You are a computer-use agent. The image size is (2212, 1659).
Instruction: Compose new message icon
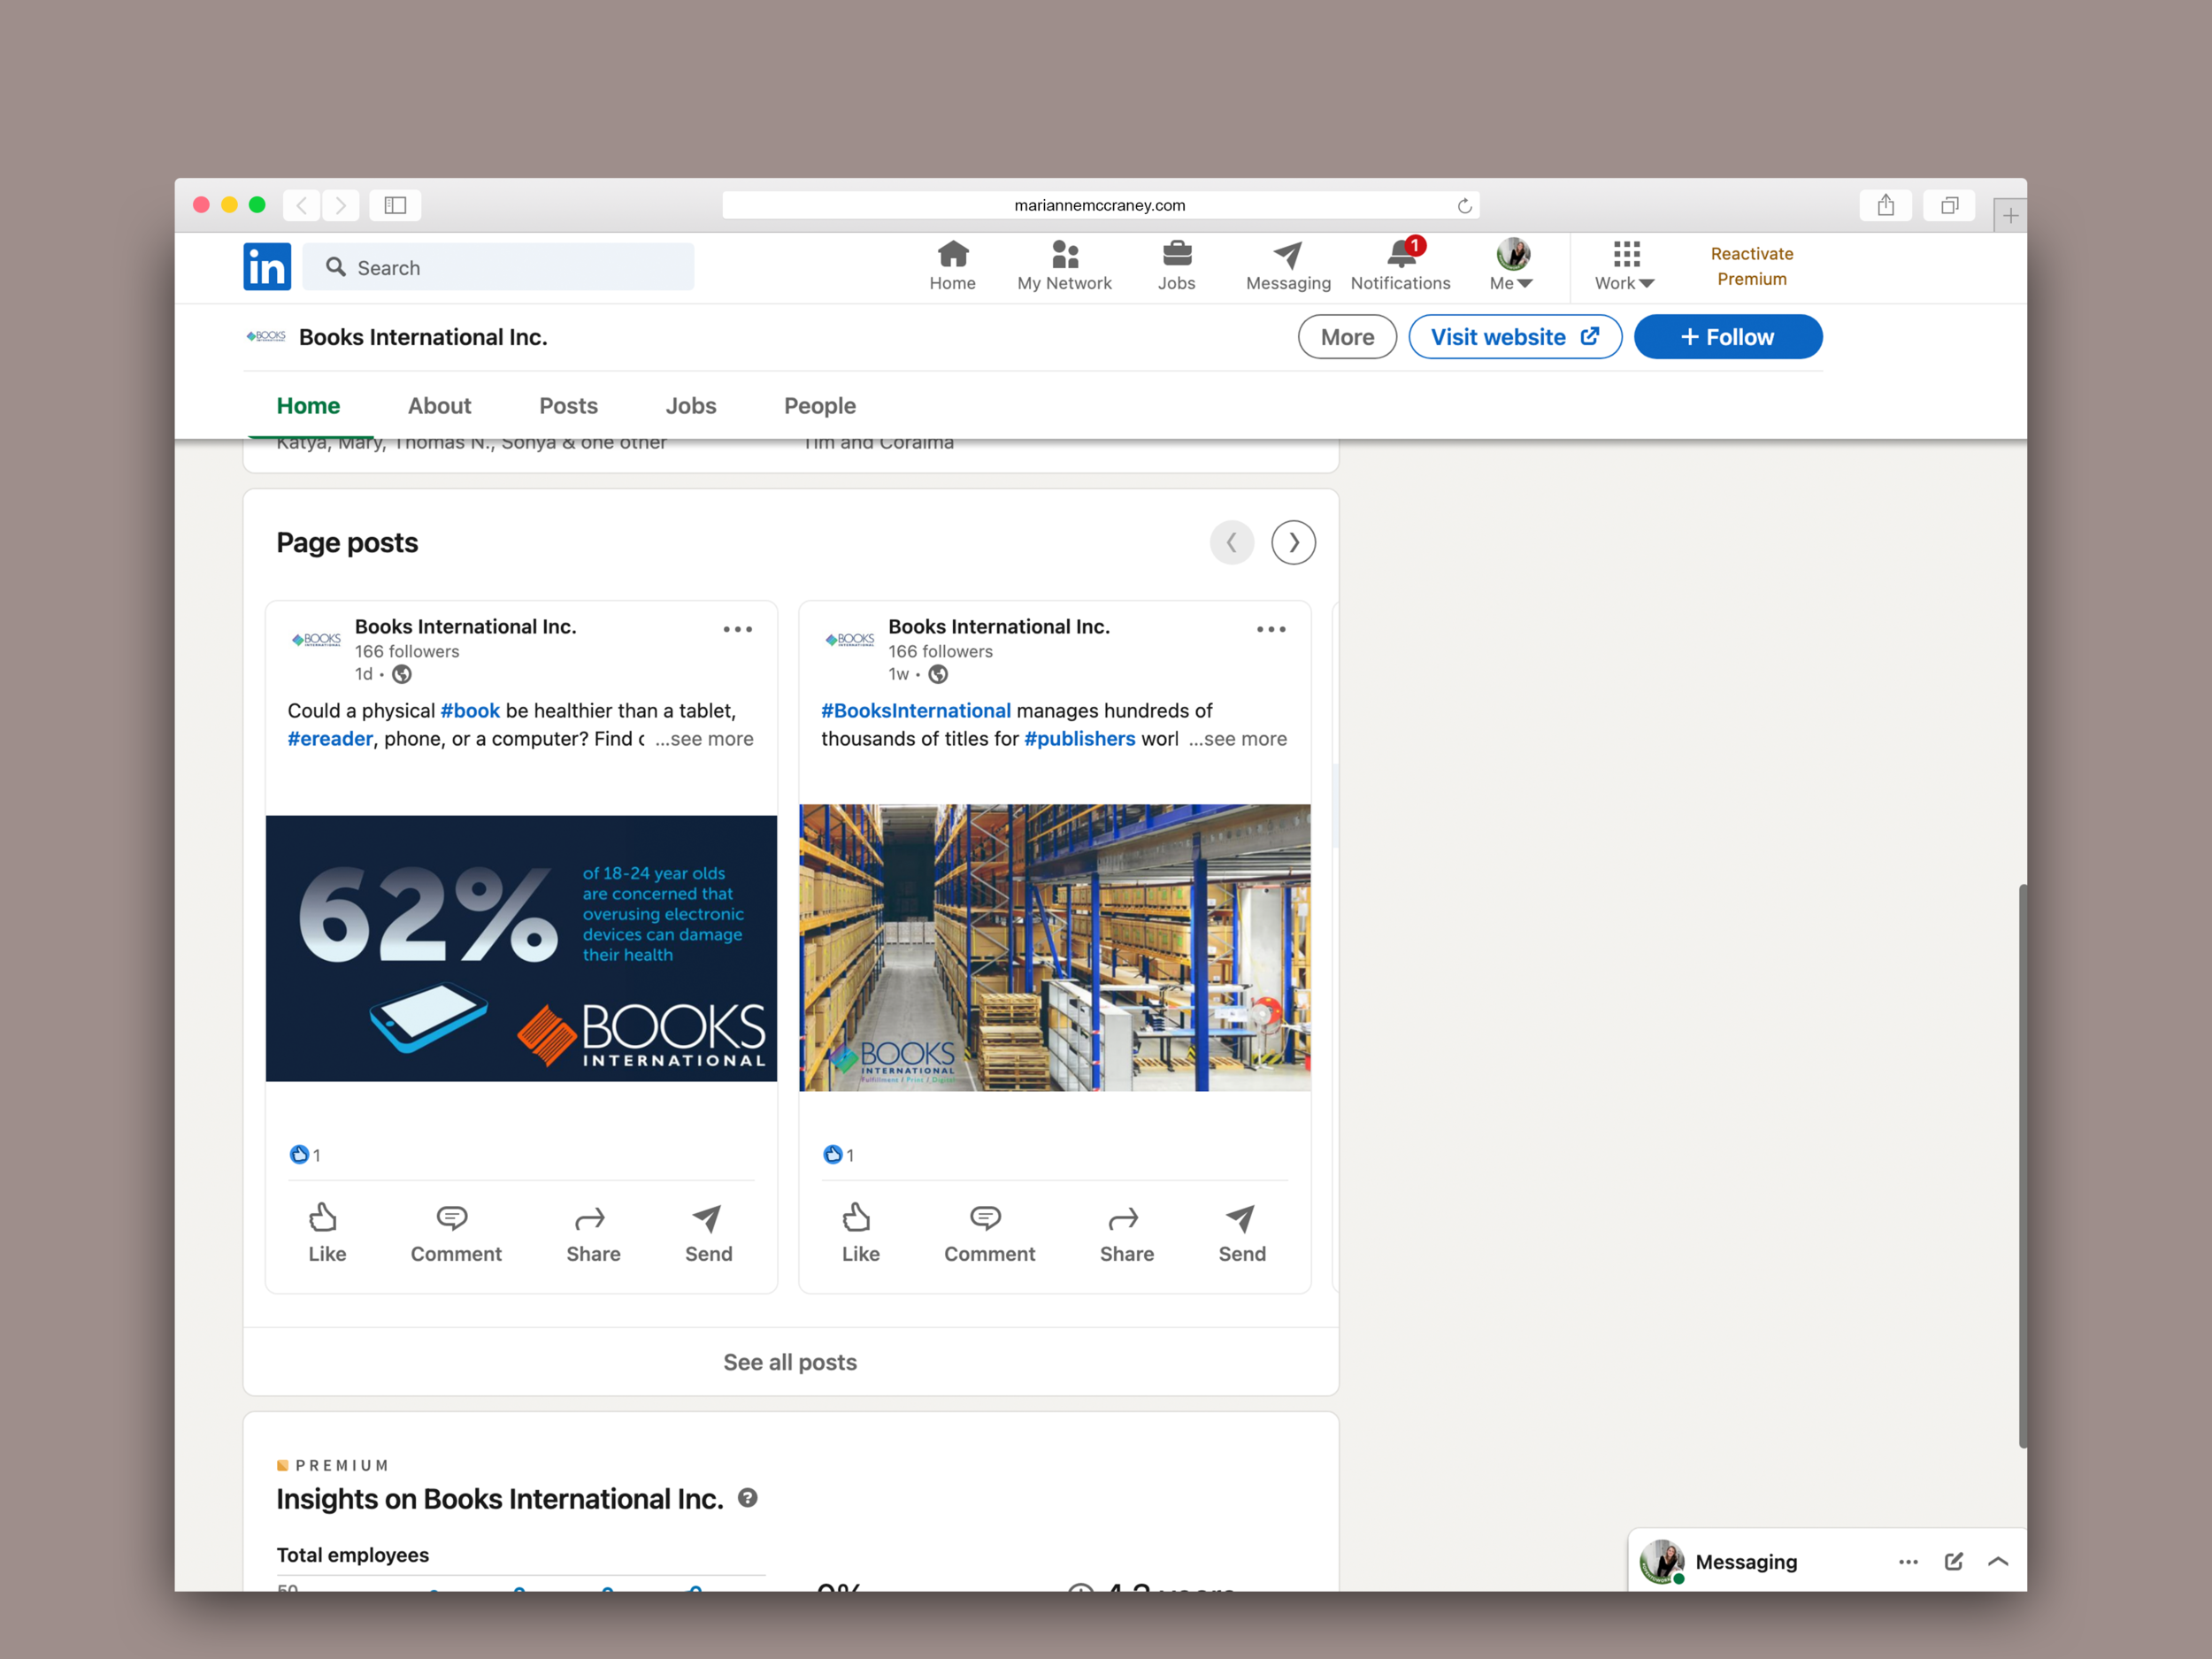[1953, 1562]
